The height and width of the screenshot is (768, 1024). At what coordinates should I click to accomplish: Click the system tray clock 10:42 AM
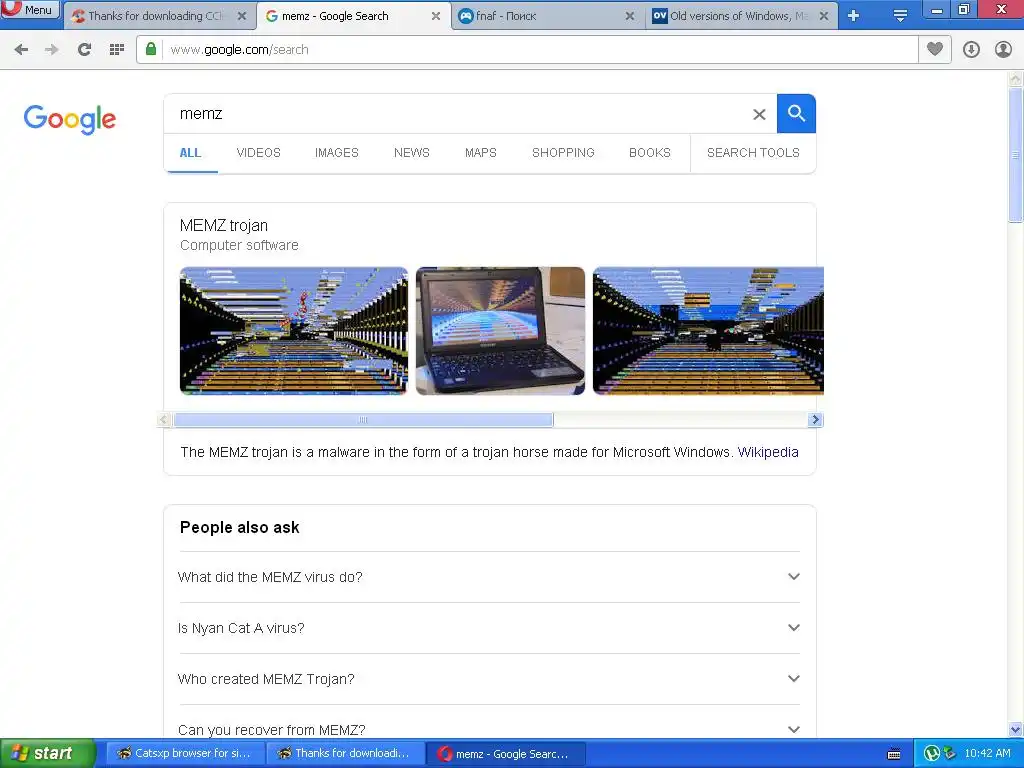(987, 754)
